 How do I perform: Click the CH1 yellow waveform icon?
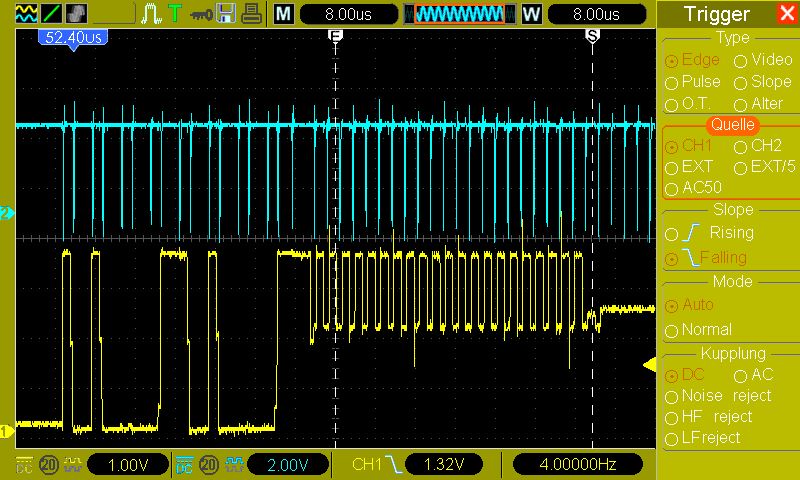73,464
